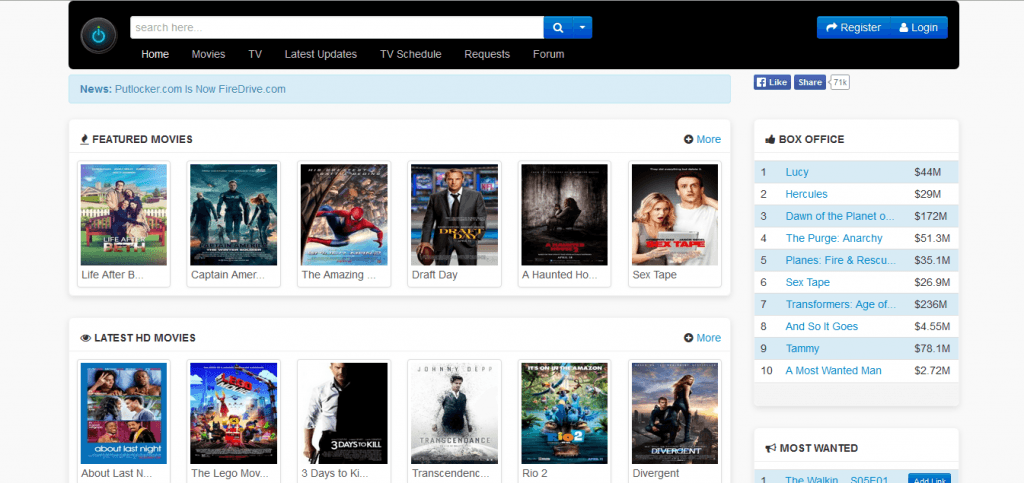
Task: Click the flame icon beside Featured Movies
Action: 84,139
